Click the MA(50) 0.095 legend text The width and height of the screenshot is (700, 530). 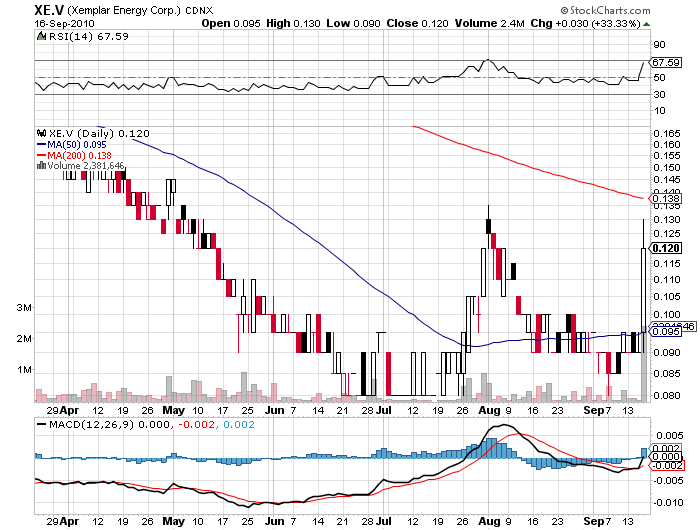[77, 144]
